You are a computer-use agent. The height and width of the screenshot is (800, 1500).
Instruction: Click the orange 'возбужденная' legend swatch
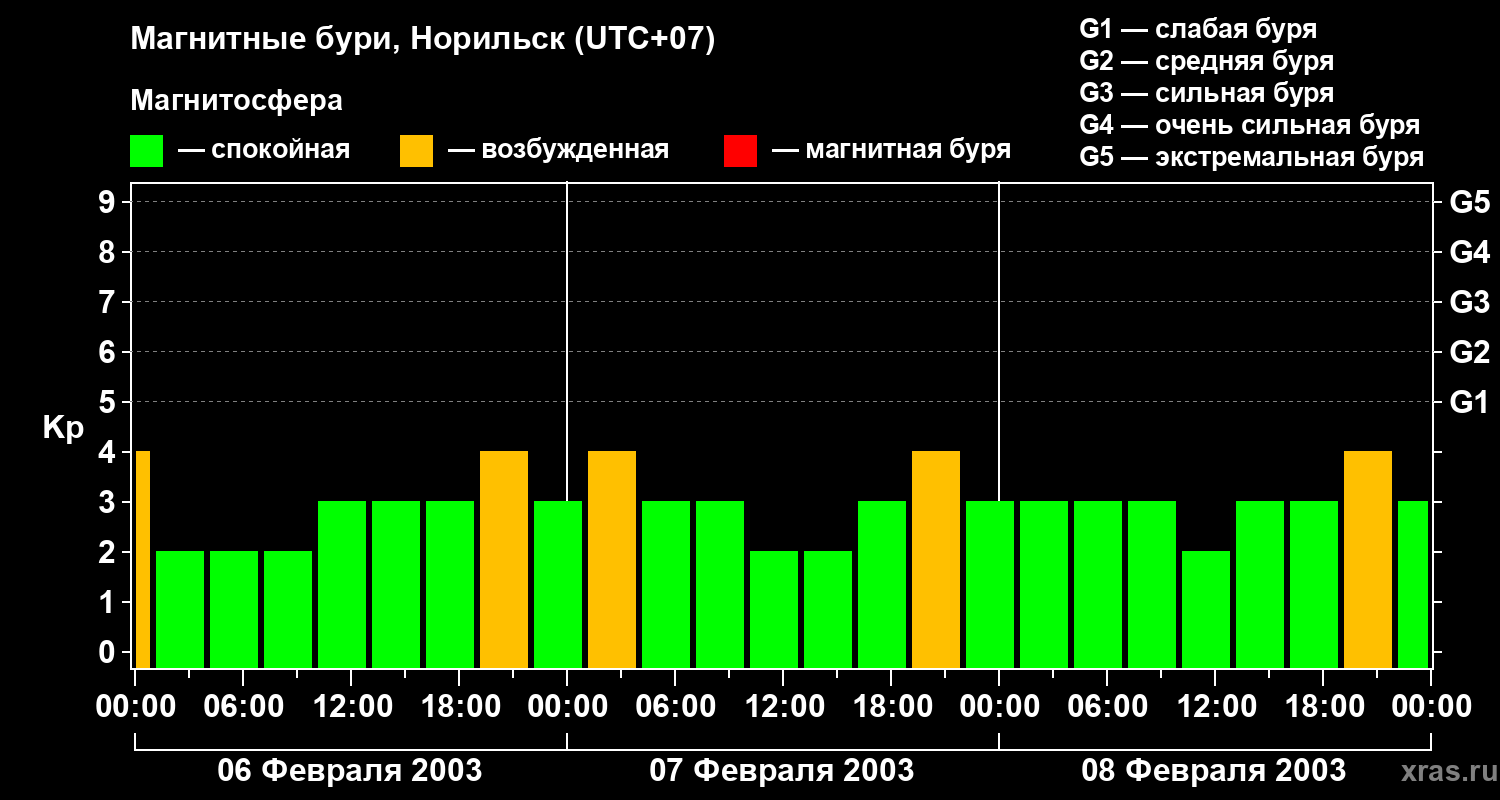point(417,151)
